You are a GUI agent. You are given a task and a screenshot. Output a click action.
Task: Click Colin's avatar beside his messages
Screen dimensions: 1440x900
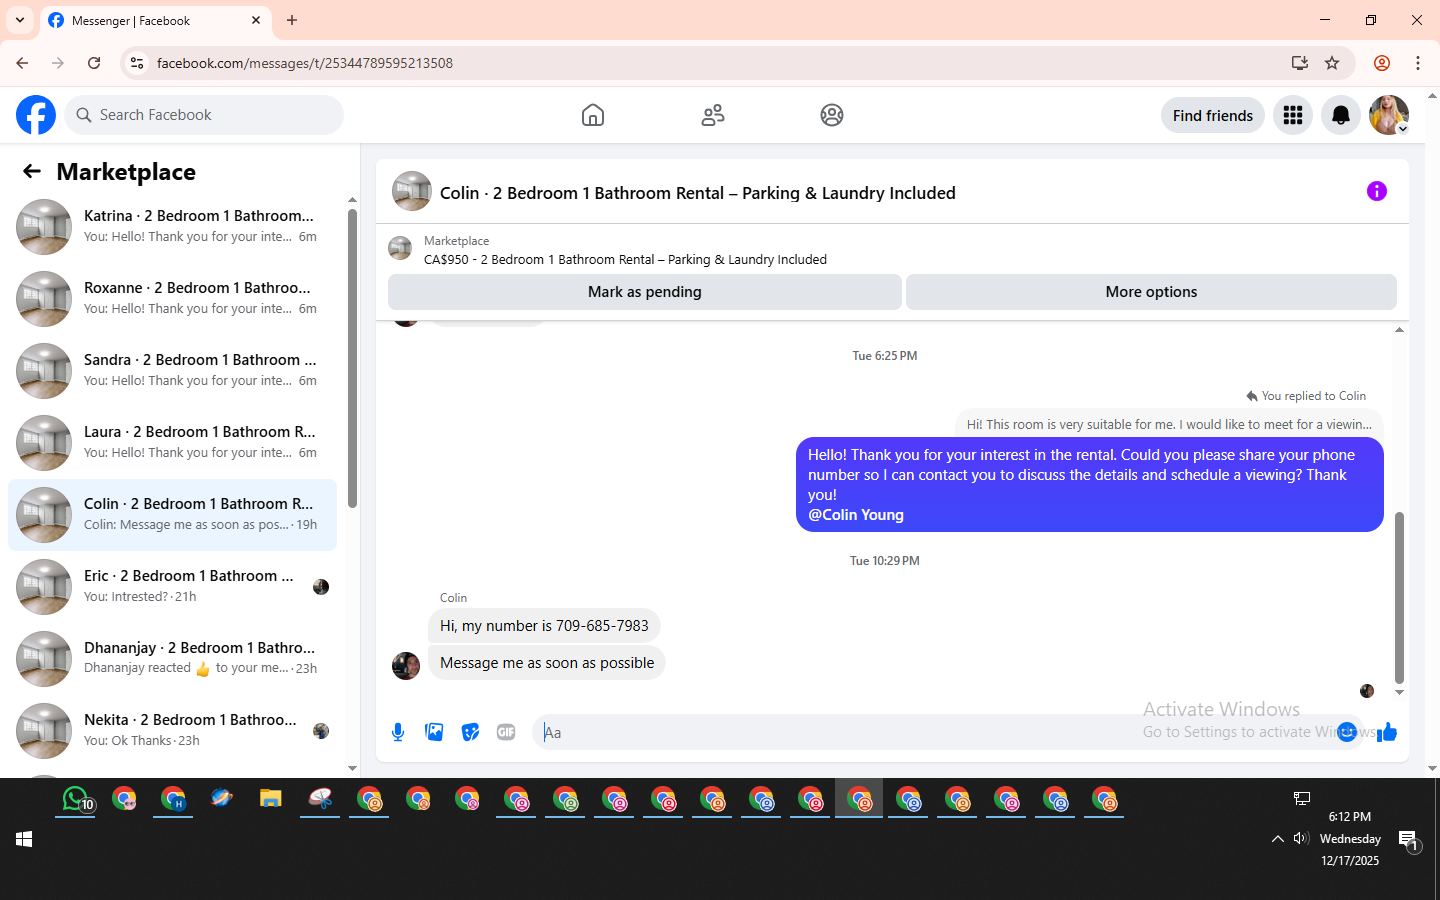pos(406,666)
